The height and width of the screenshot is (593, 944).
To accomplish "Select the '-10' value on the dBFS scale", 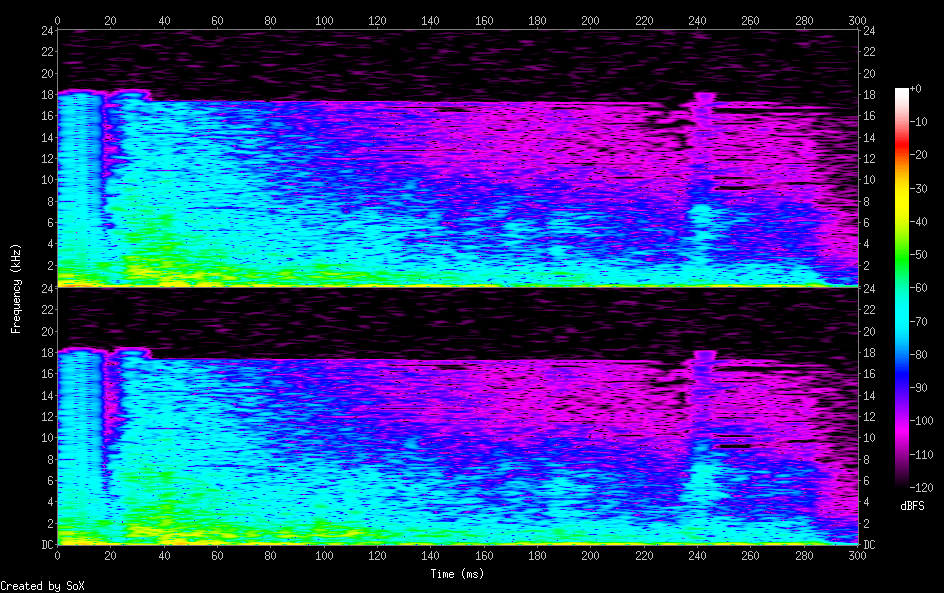I will pos(919,122).
